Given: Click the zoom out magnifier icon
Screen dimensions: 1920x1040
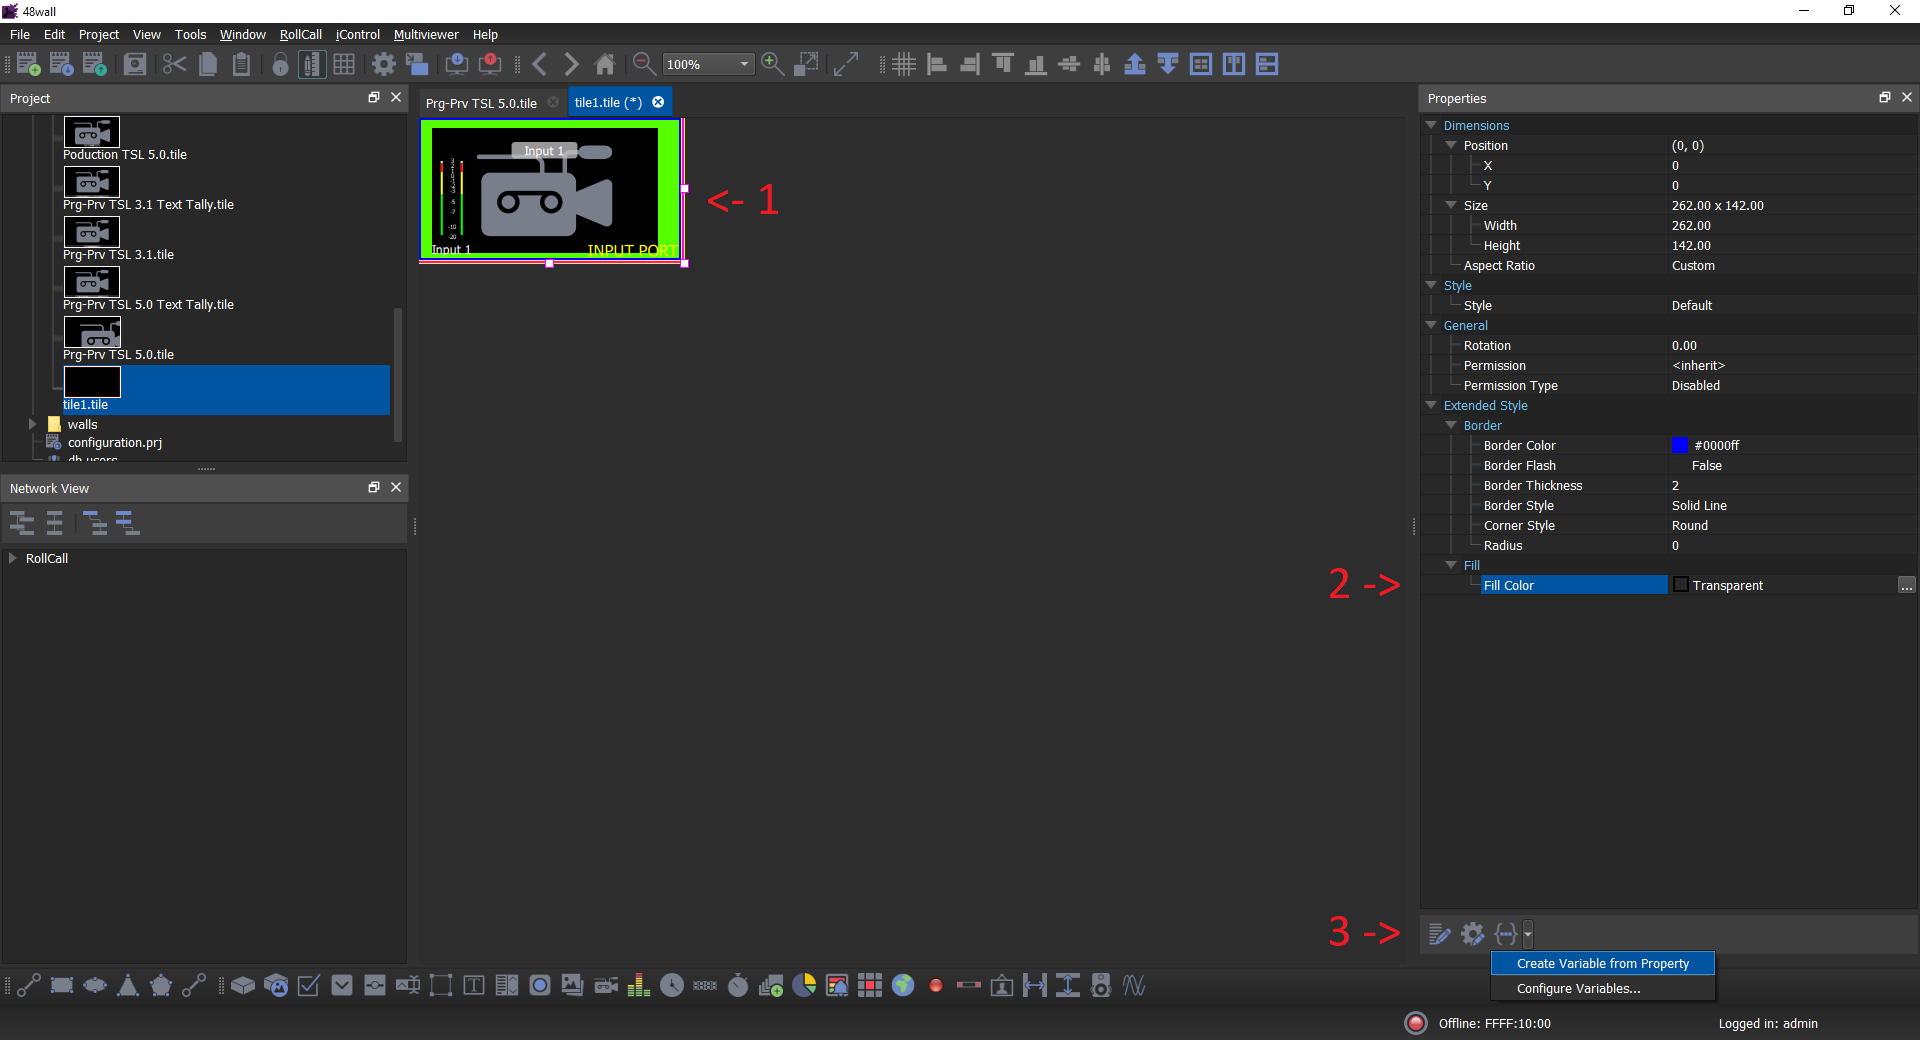Looking at the screenshot, I should click(x=644, y=64).
